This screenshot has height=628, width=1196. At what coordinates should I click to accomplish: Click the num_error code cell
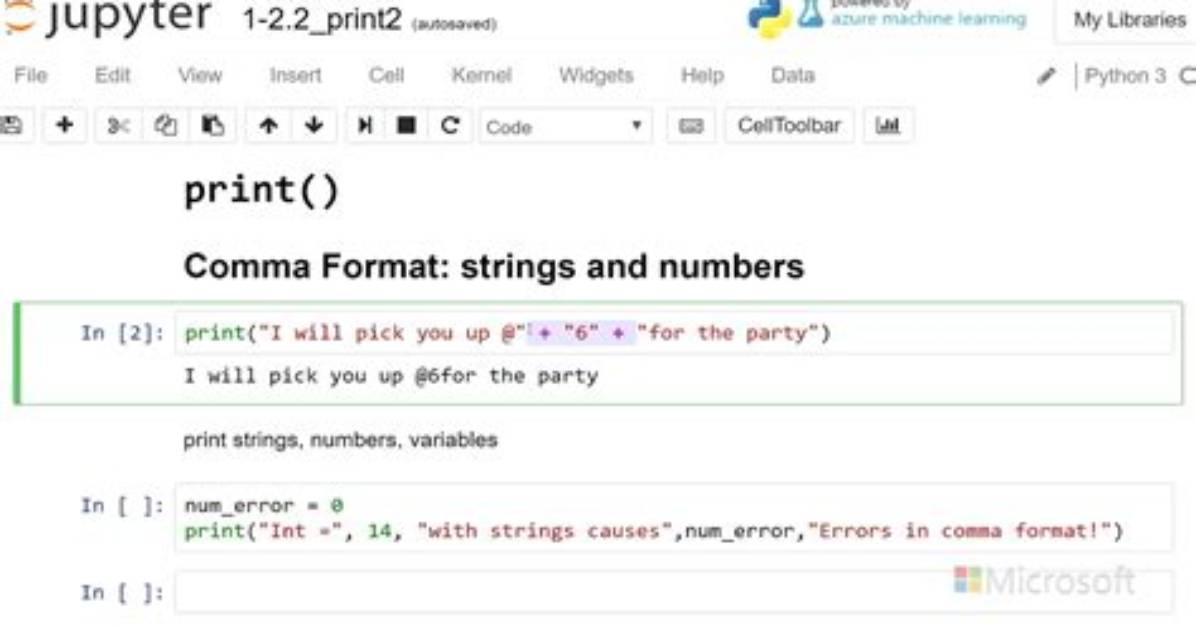674,518
